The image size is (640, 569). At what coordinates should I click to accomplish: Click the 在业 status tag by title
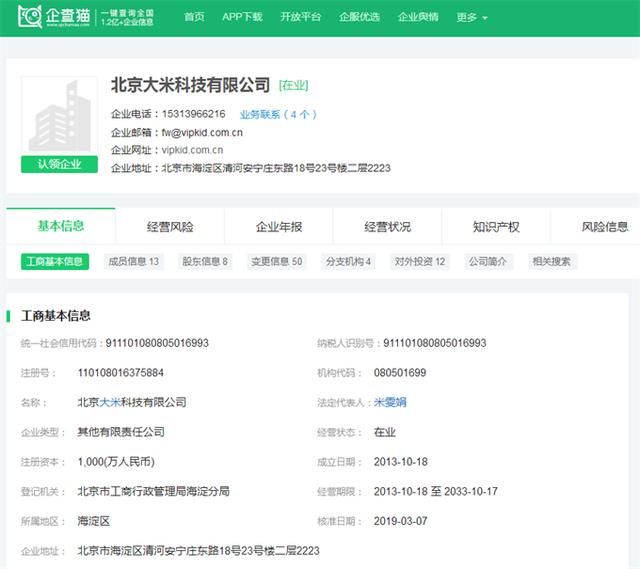pos(293,85)
